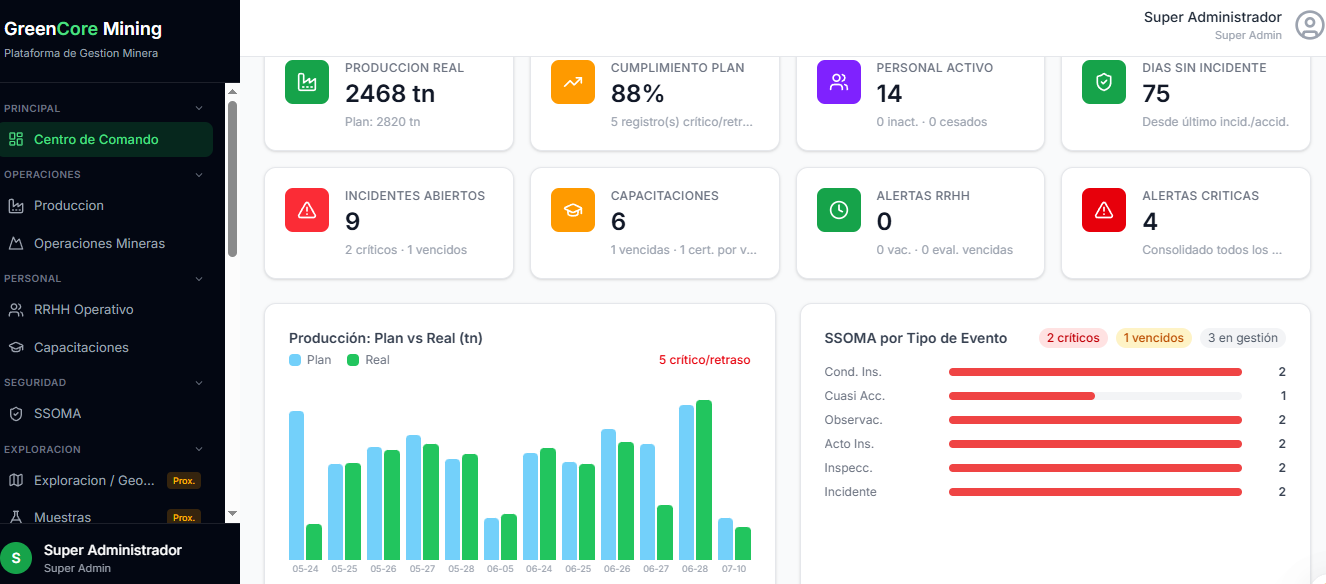1326x584 pixels.
Task: Click the 'Acto Ins.' row label
Action: point(849,444)
